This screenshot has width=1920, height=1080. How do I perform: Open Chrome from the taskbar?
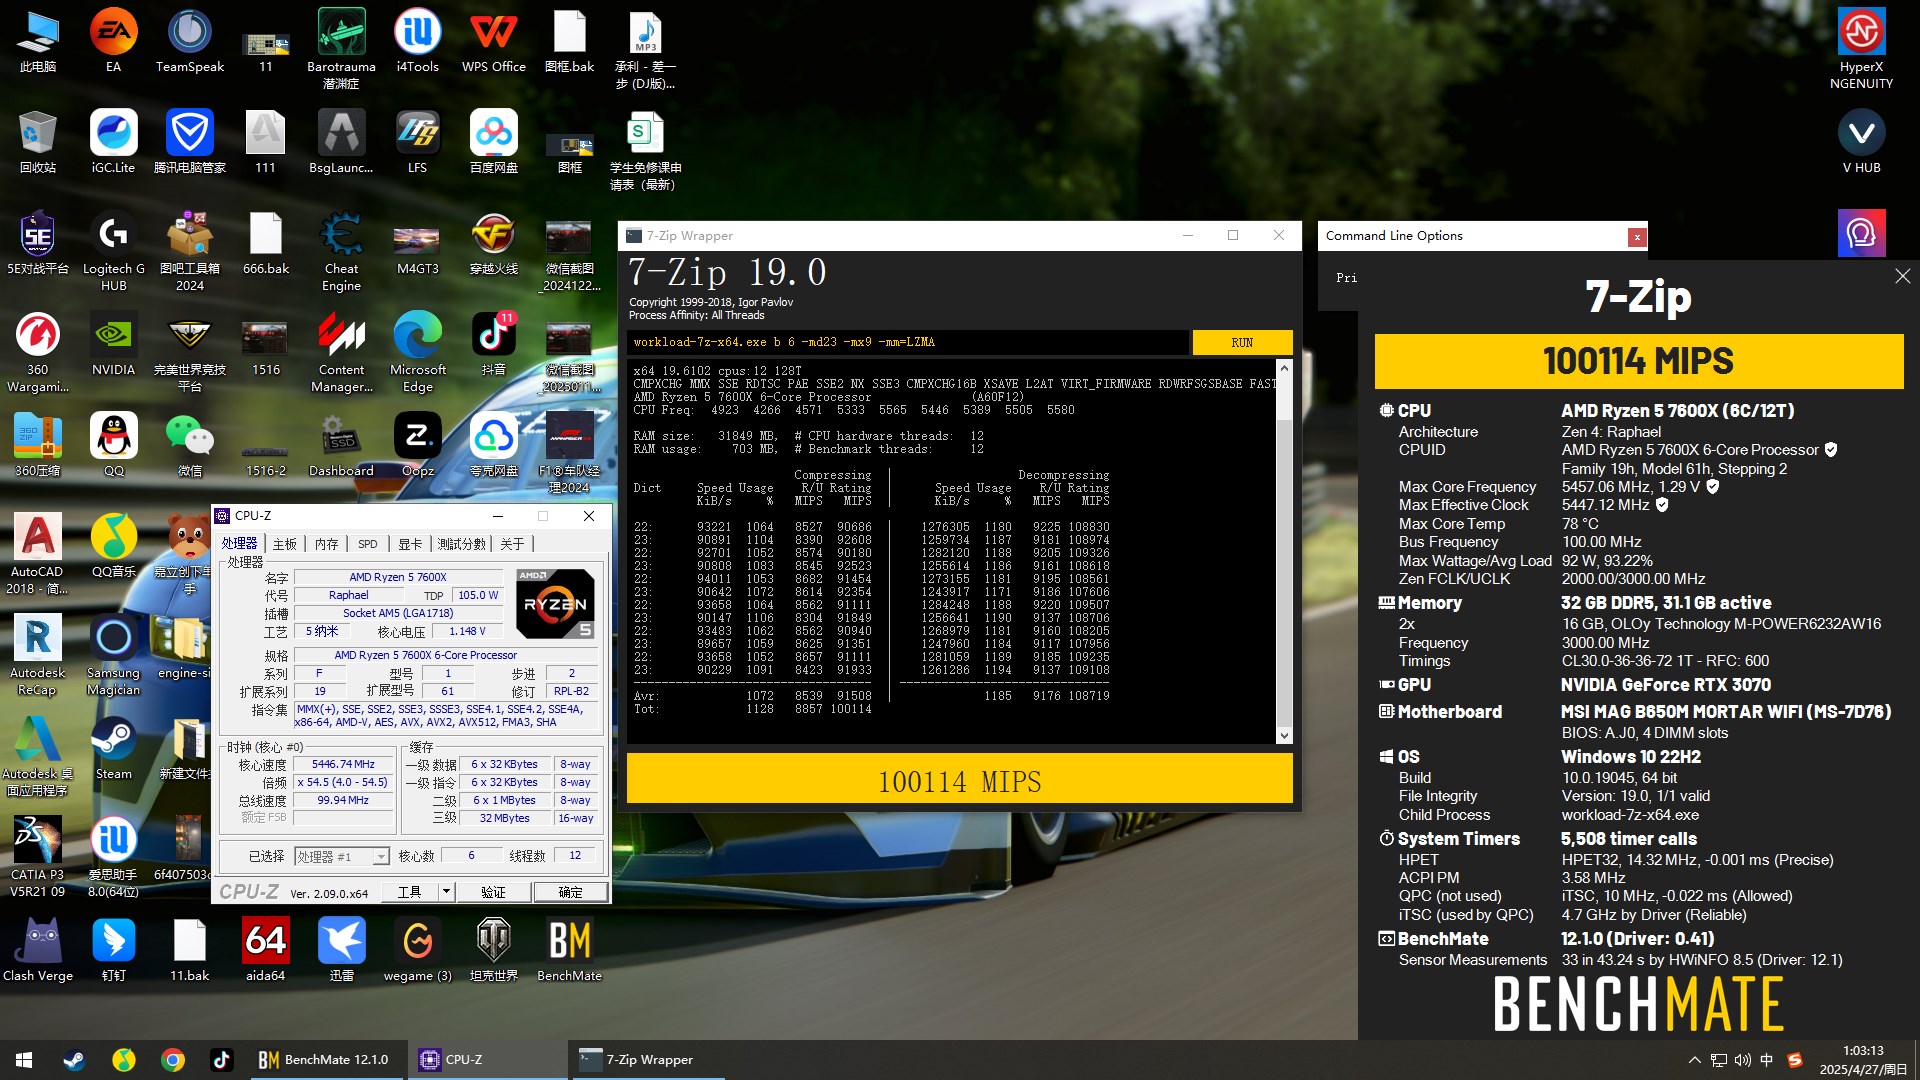173,1060
